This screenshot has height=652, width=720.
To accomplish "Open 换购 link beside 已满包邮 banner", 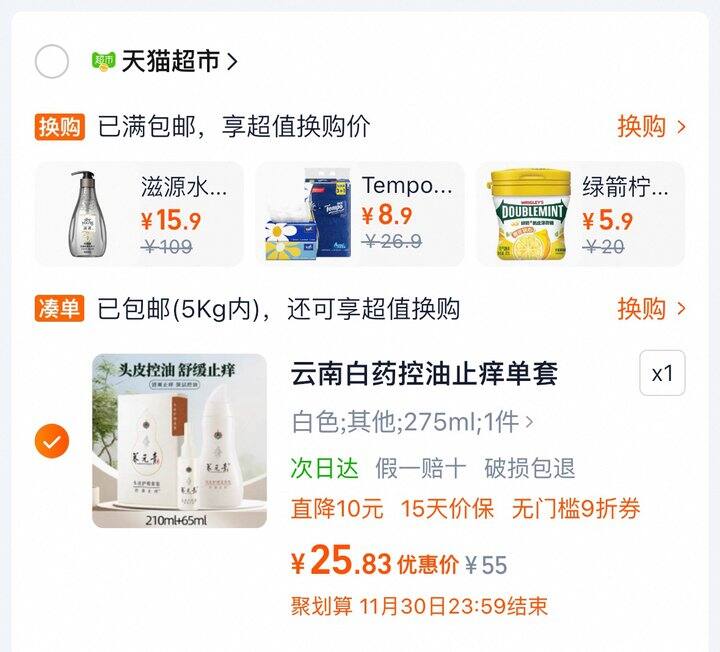I will click(652, 127).
